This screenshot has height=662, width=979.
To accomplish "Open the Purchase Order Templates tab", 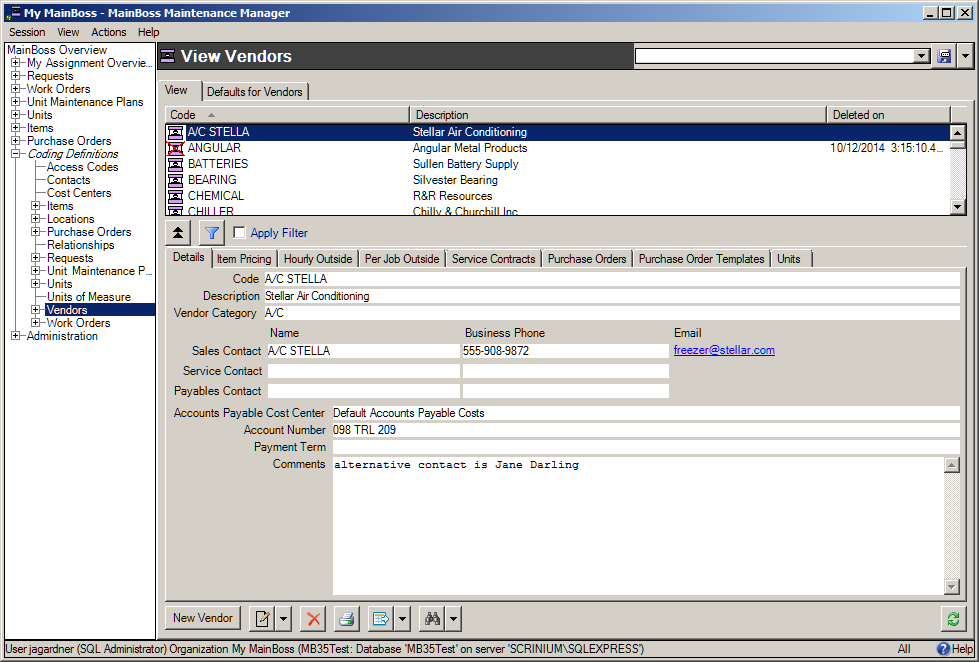I will click(701, 259).
